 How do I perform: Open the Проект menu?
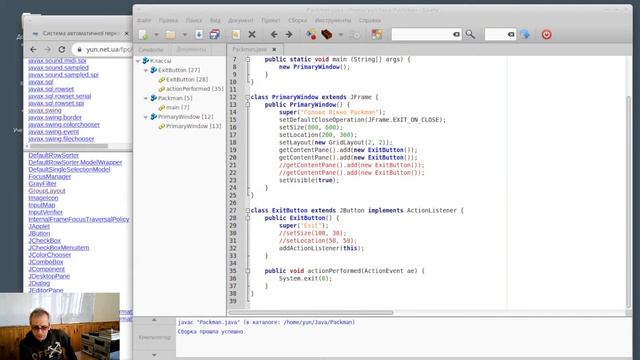click(271, 20)
